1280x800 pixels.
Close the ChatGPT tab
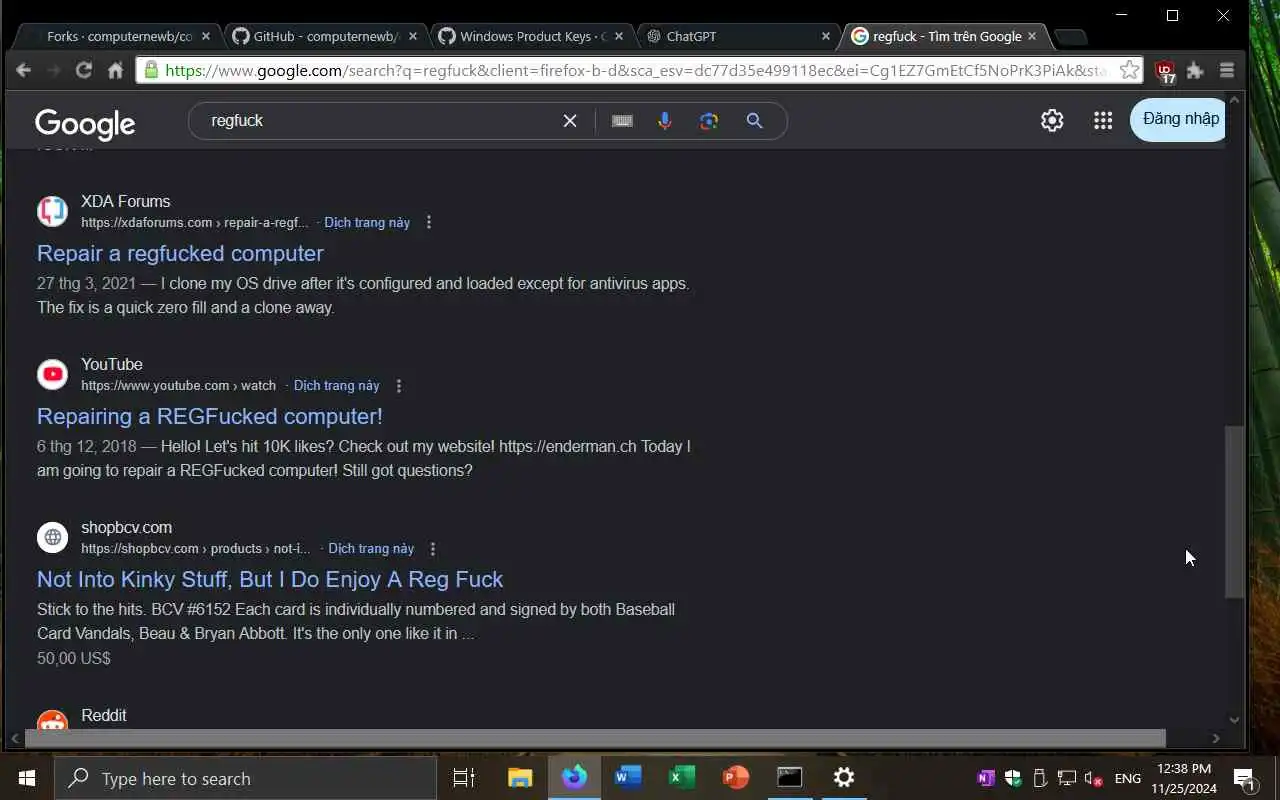[x=826, y=36]
